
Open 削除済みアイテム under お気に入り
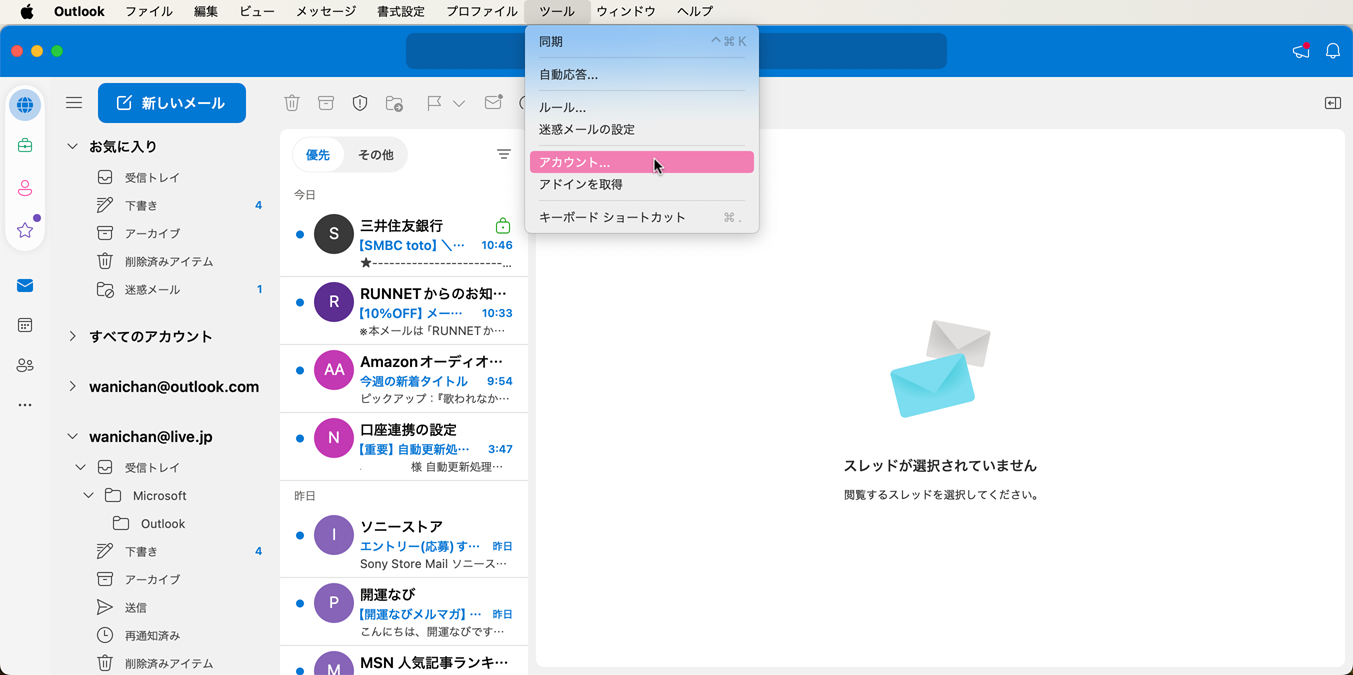[x=167, y=261]
